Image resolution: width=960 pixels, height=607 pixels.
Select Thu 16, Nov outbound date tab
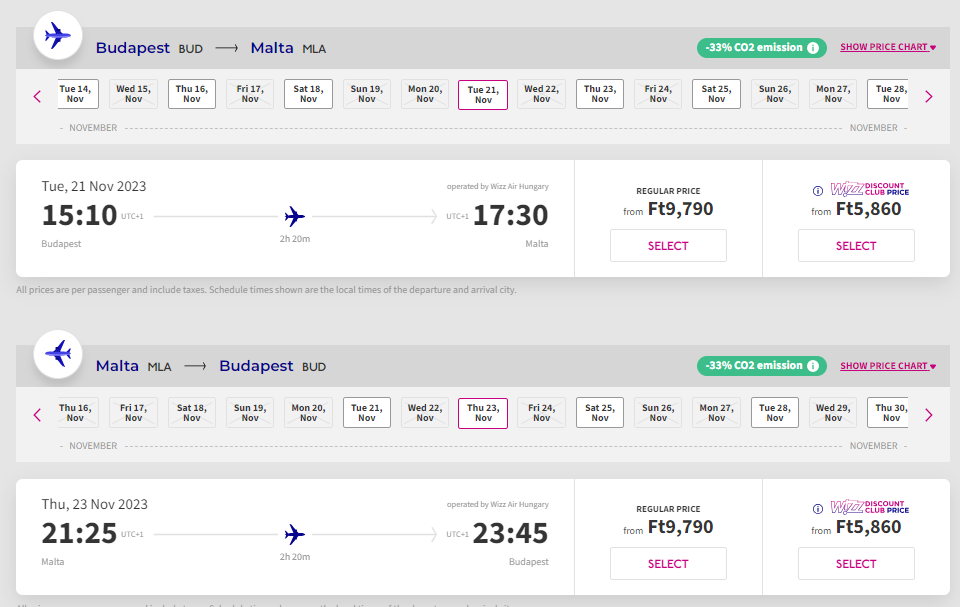pos(192,94)
